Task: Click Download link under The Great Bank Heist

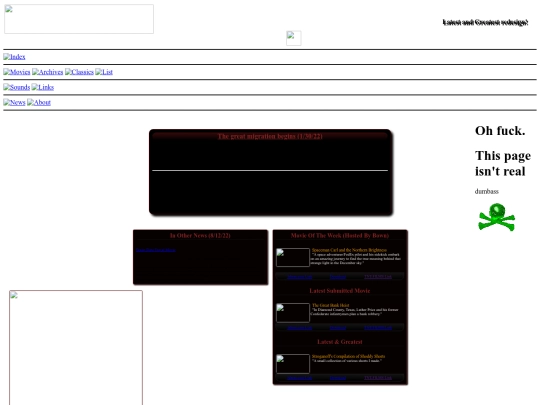Action: [338, 328]
